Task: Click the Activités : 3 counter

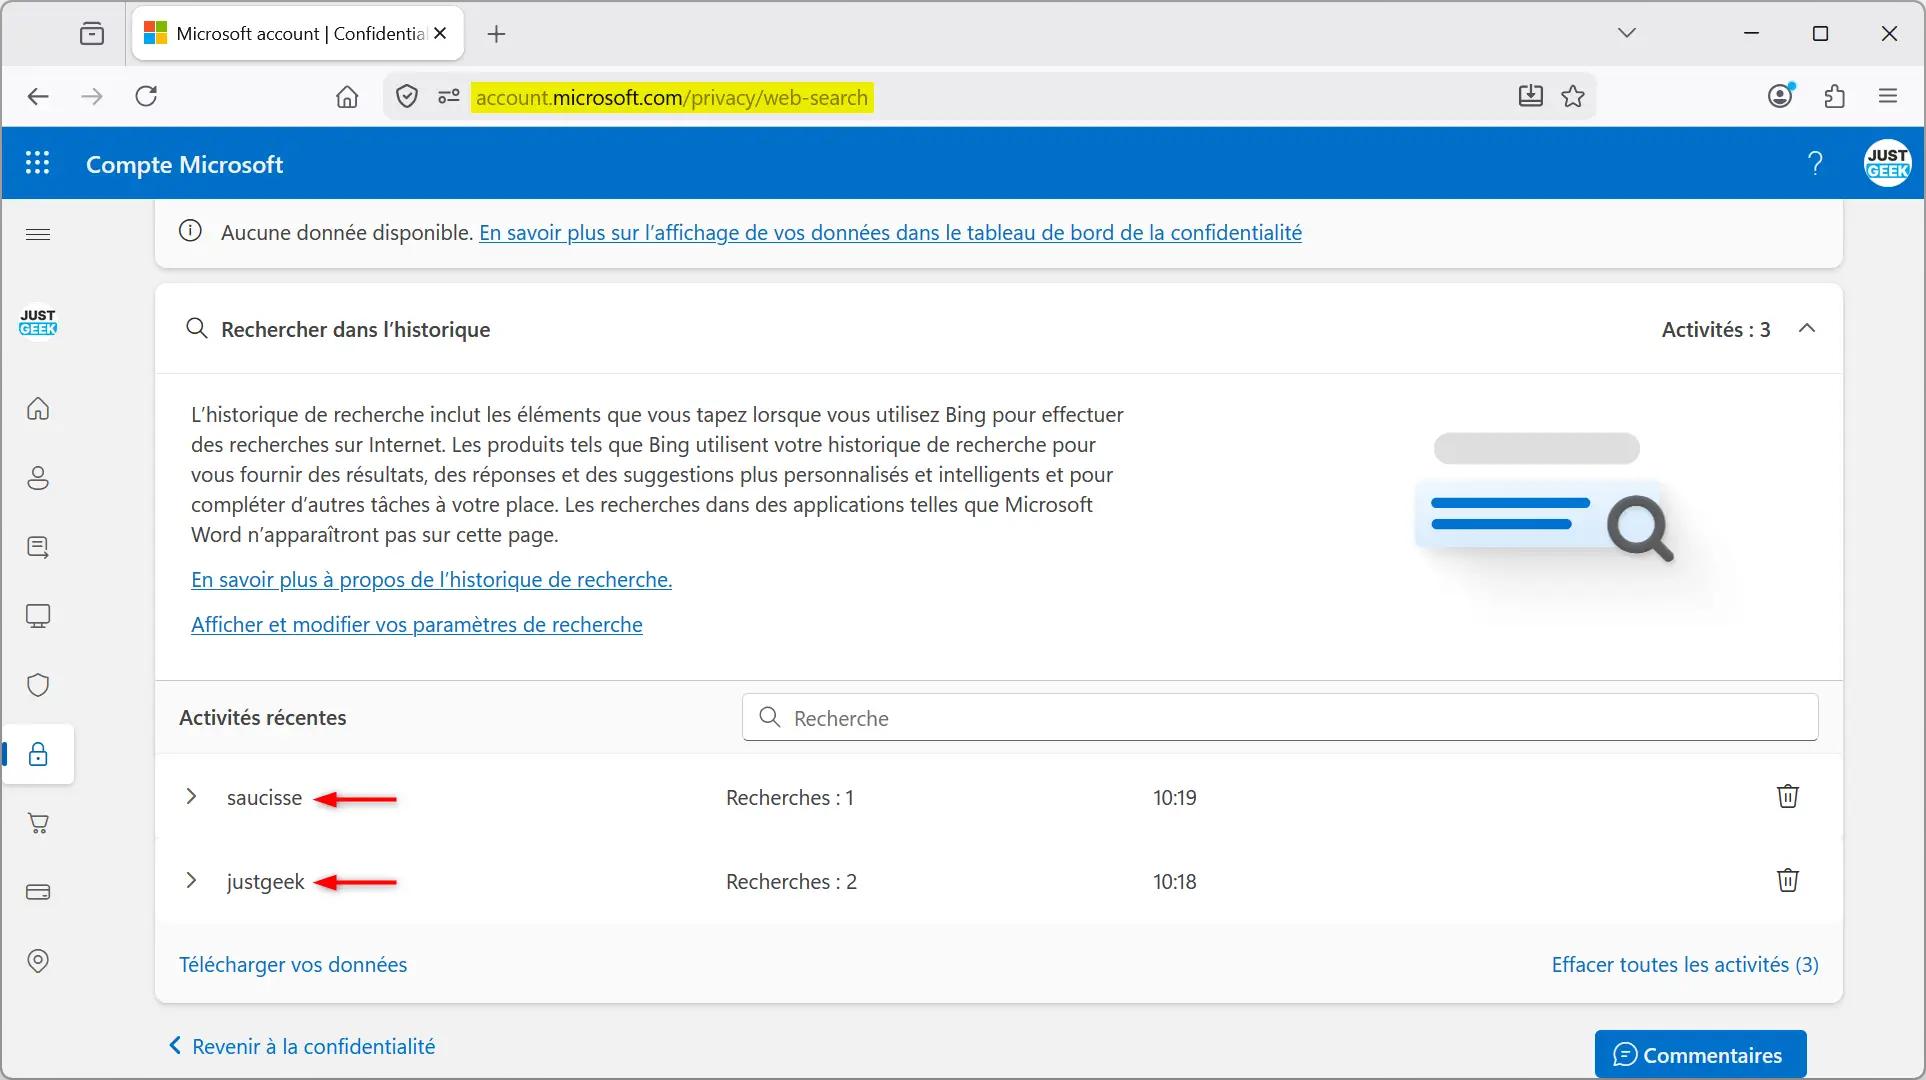Action: coord(1716,330)
